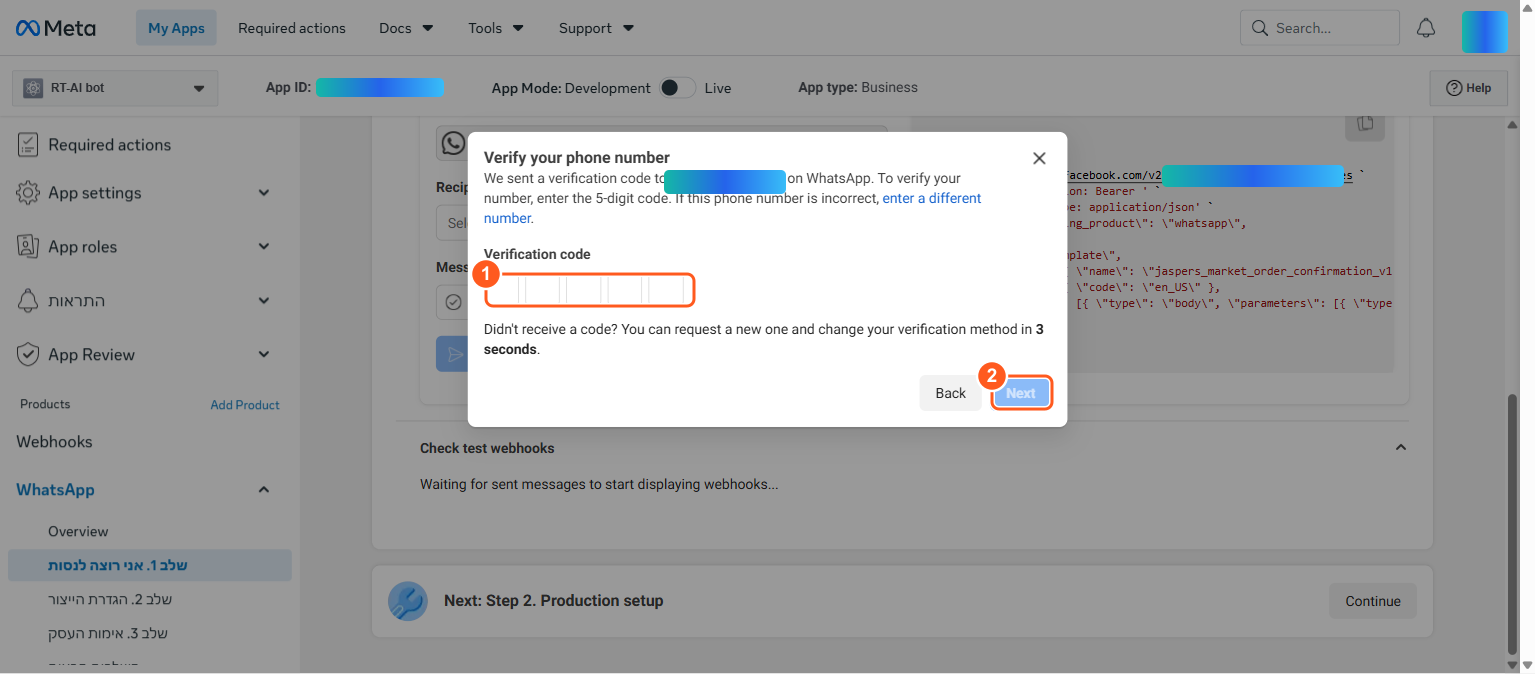
Task: Select שלב 1. אני רוצה לנסות
Action: 150,565
